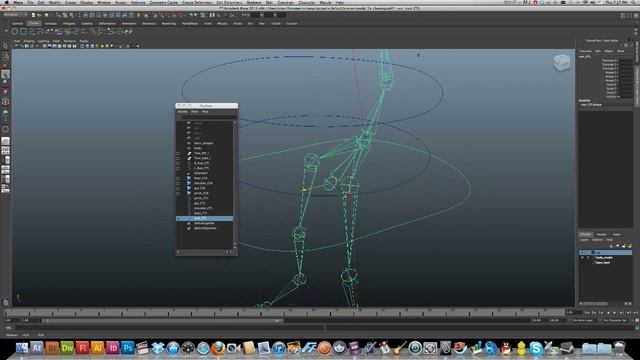Open Adobe Bridge from Dock
The image size is (640, 360).
[x=52, y=348]
